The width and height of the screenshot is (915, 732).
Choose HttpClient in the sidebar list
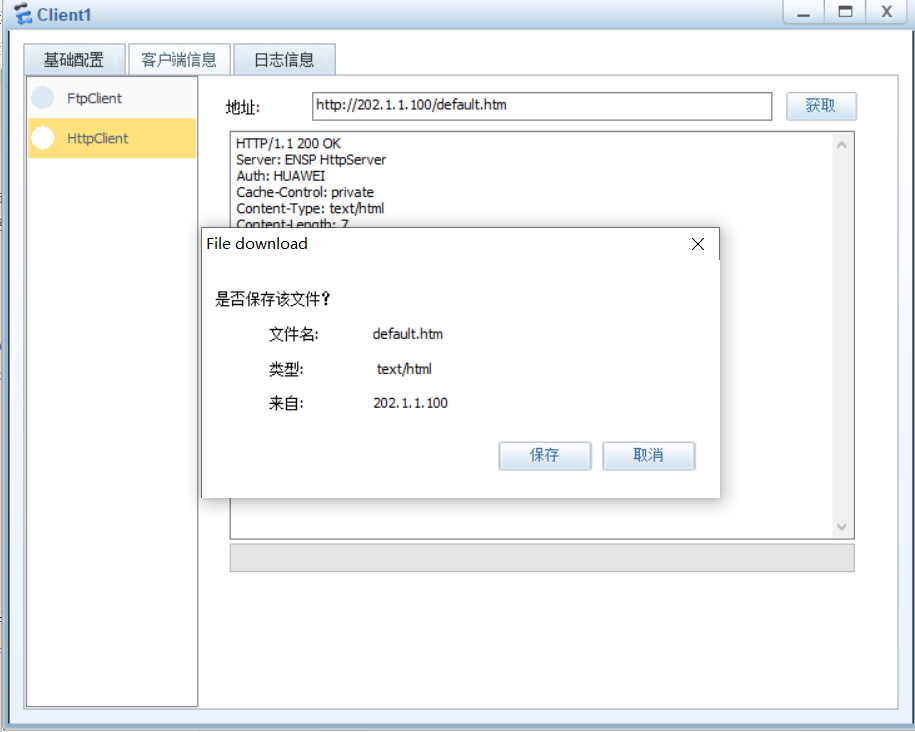[111, 138]
